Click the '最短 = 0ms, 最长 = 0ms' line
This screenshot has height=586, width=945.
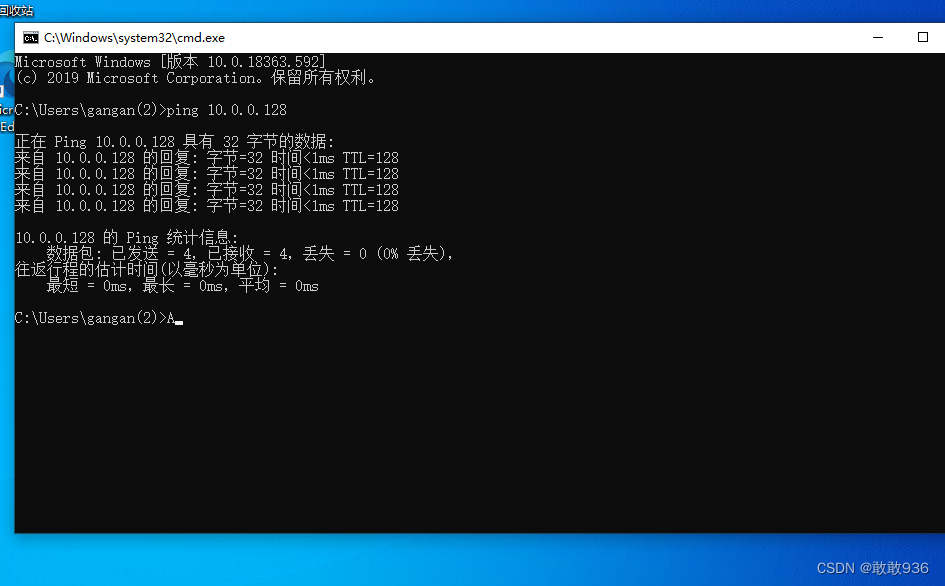183,286
